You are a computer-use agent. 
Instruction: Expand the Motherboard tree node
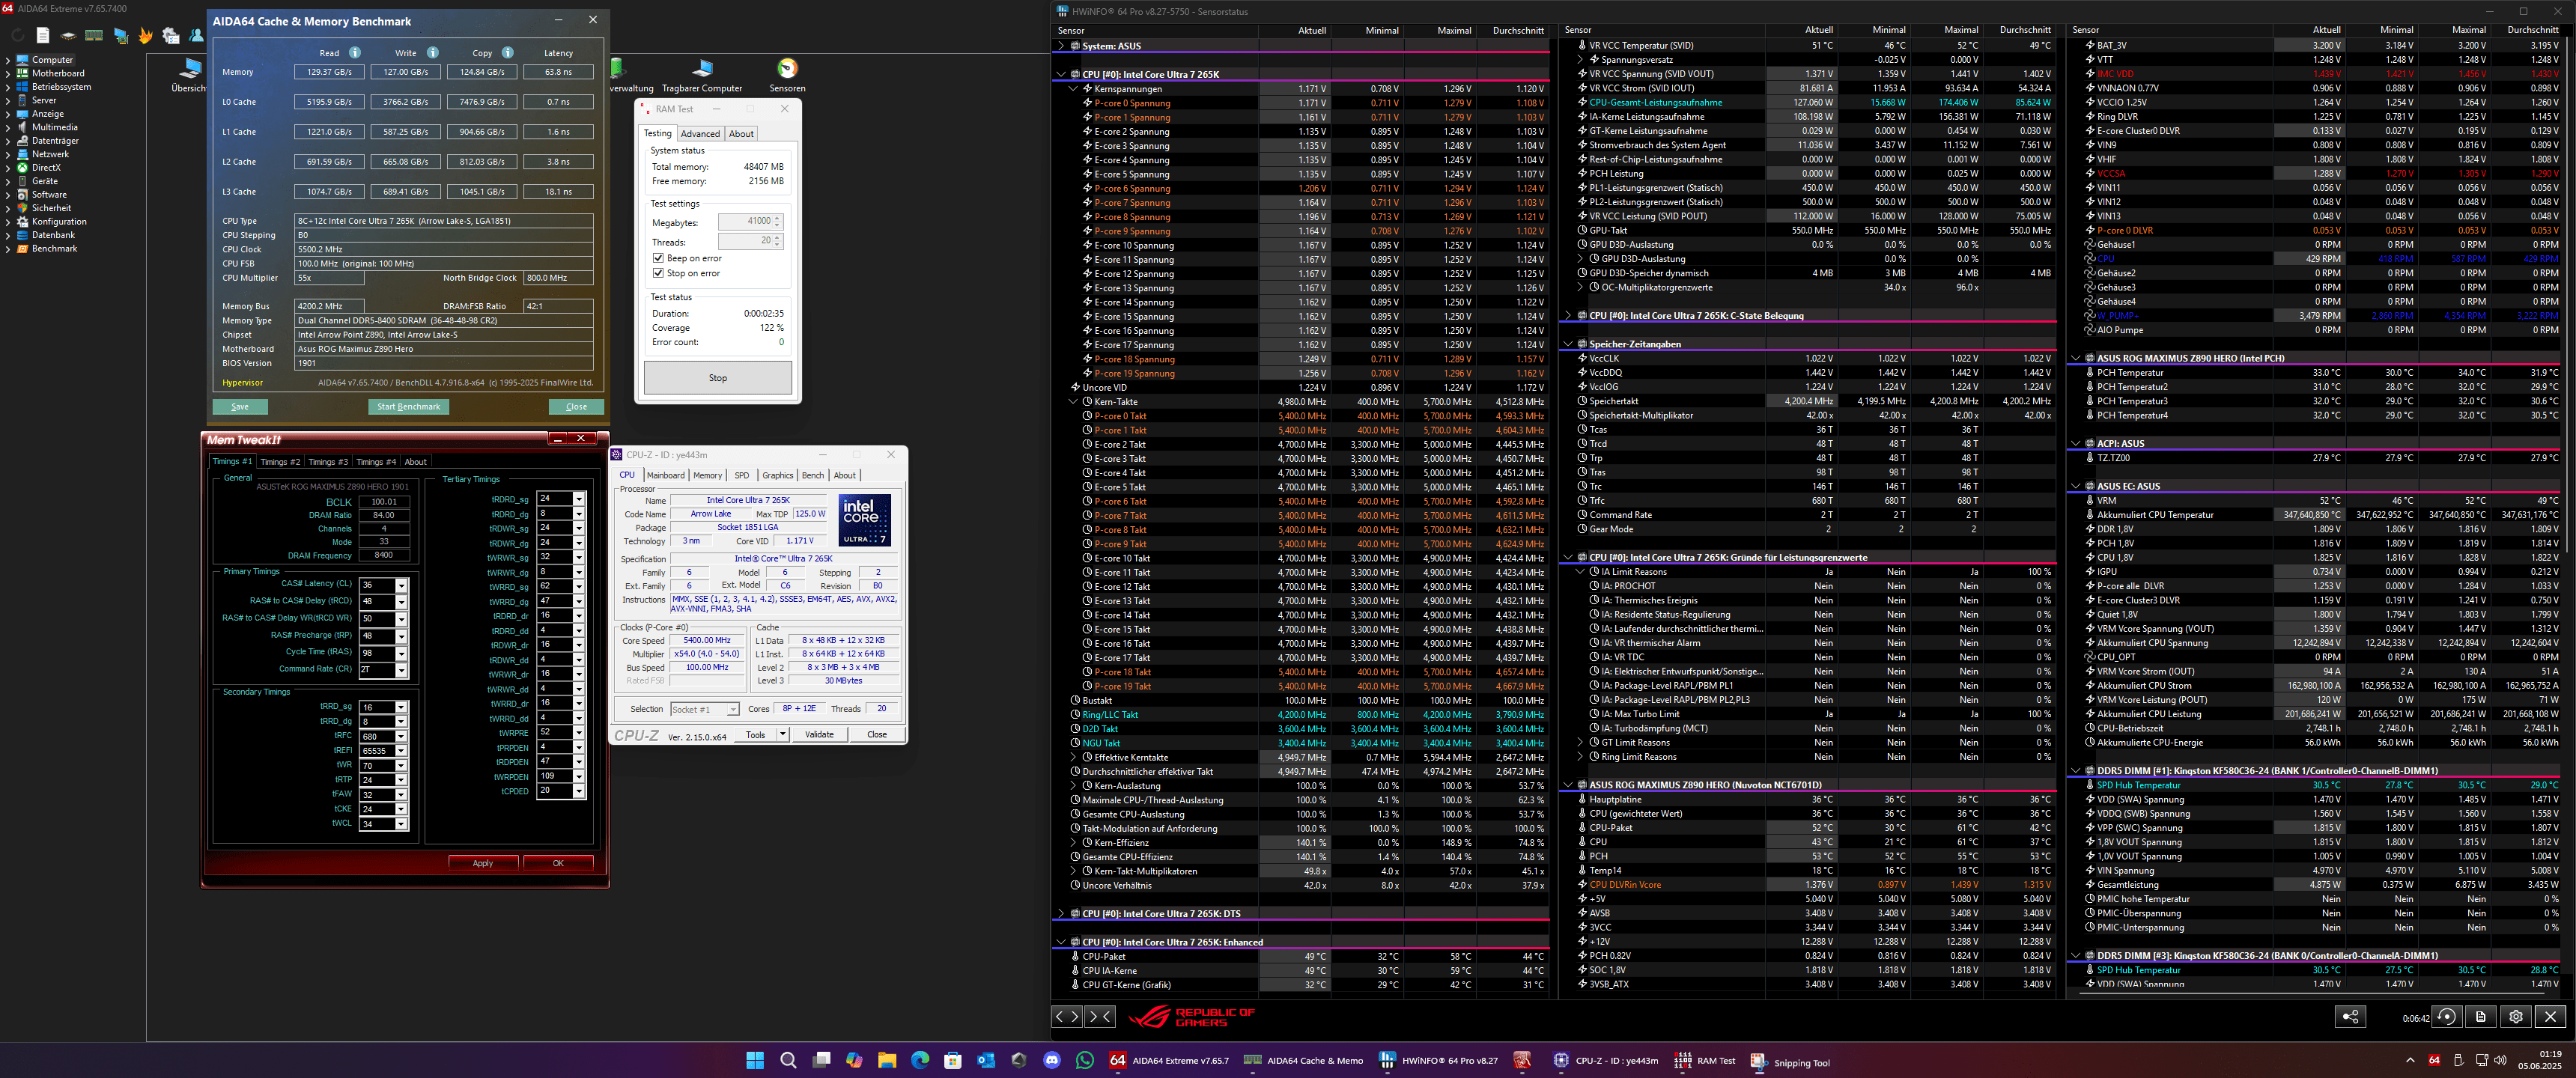[8, 73]
